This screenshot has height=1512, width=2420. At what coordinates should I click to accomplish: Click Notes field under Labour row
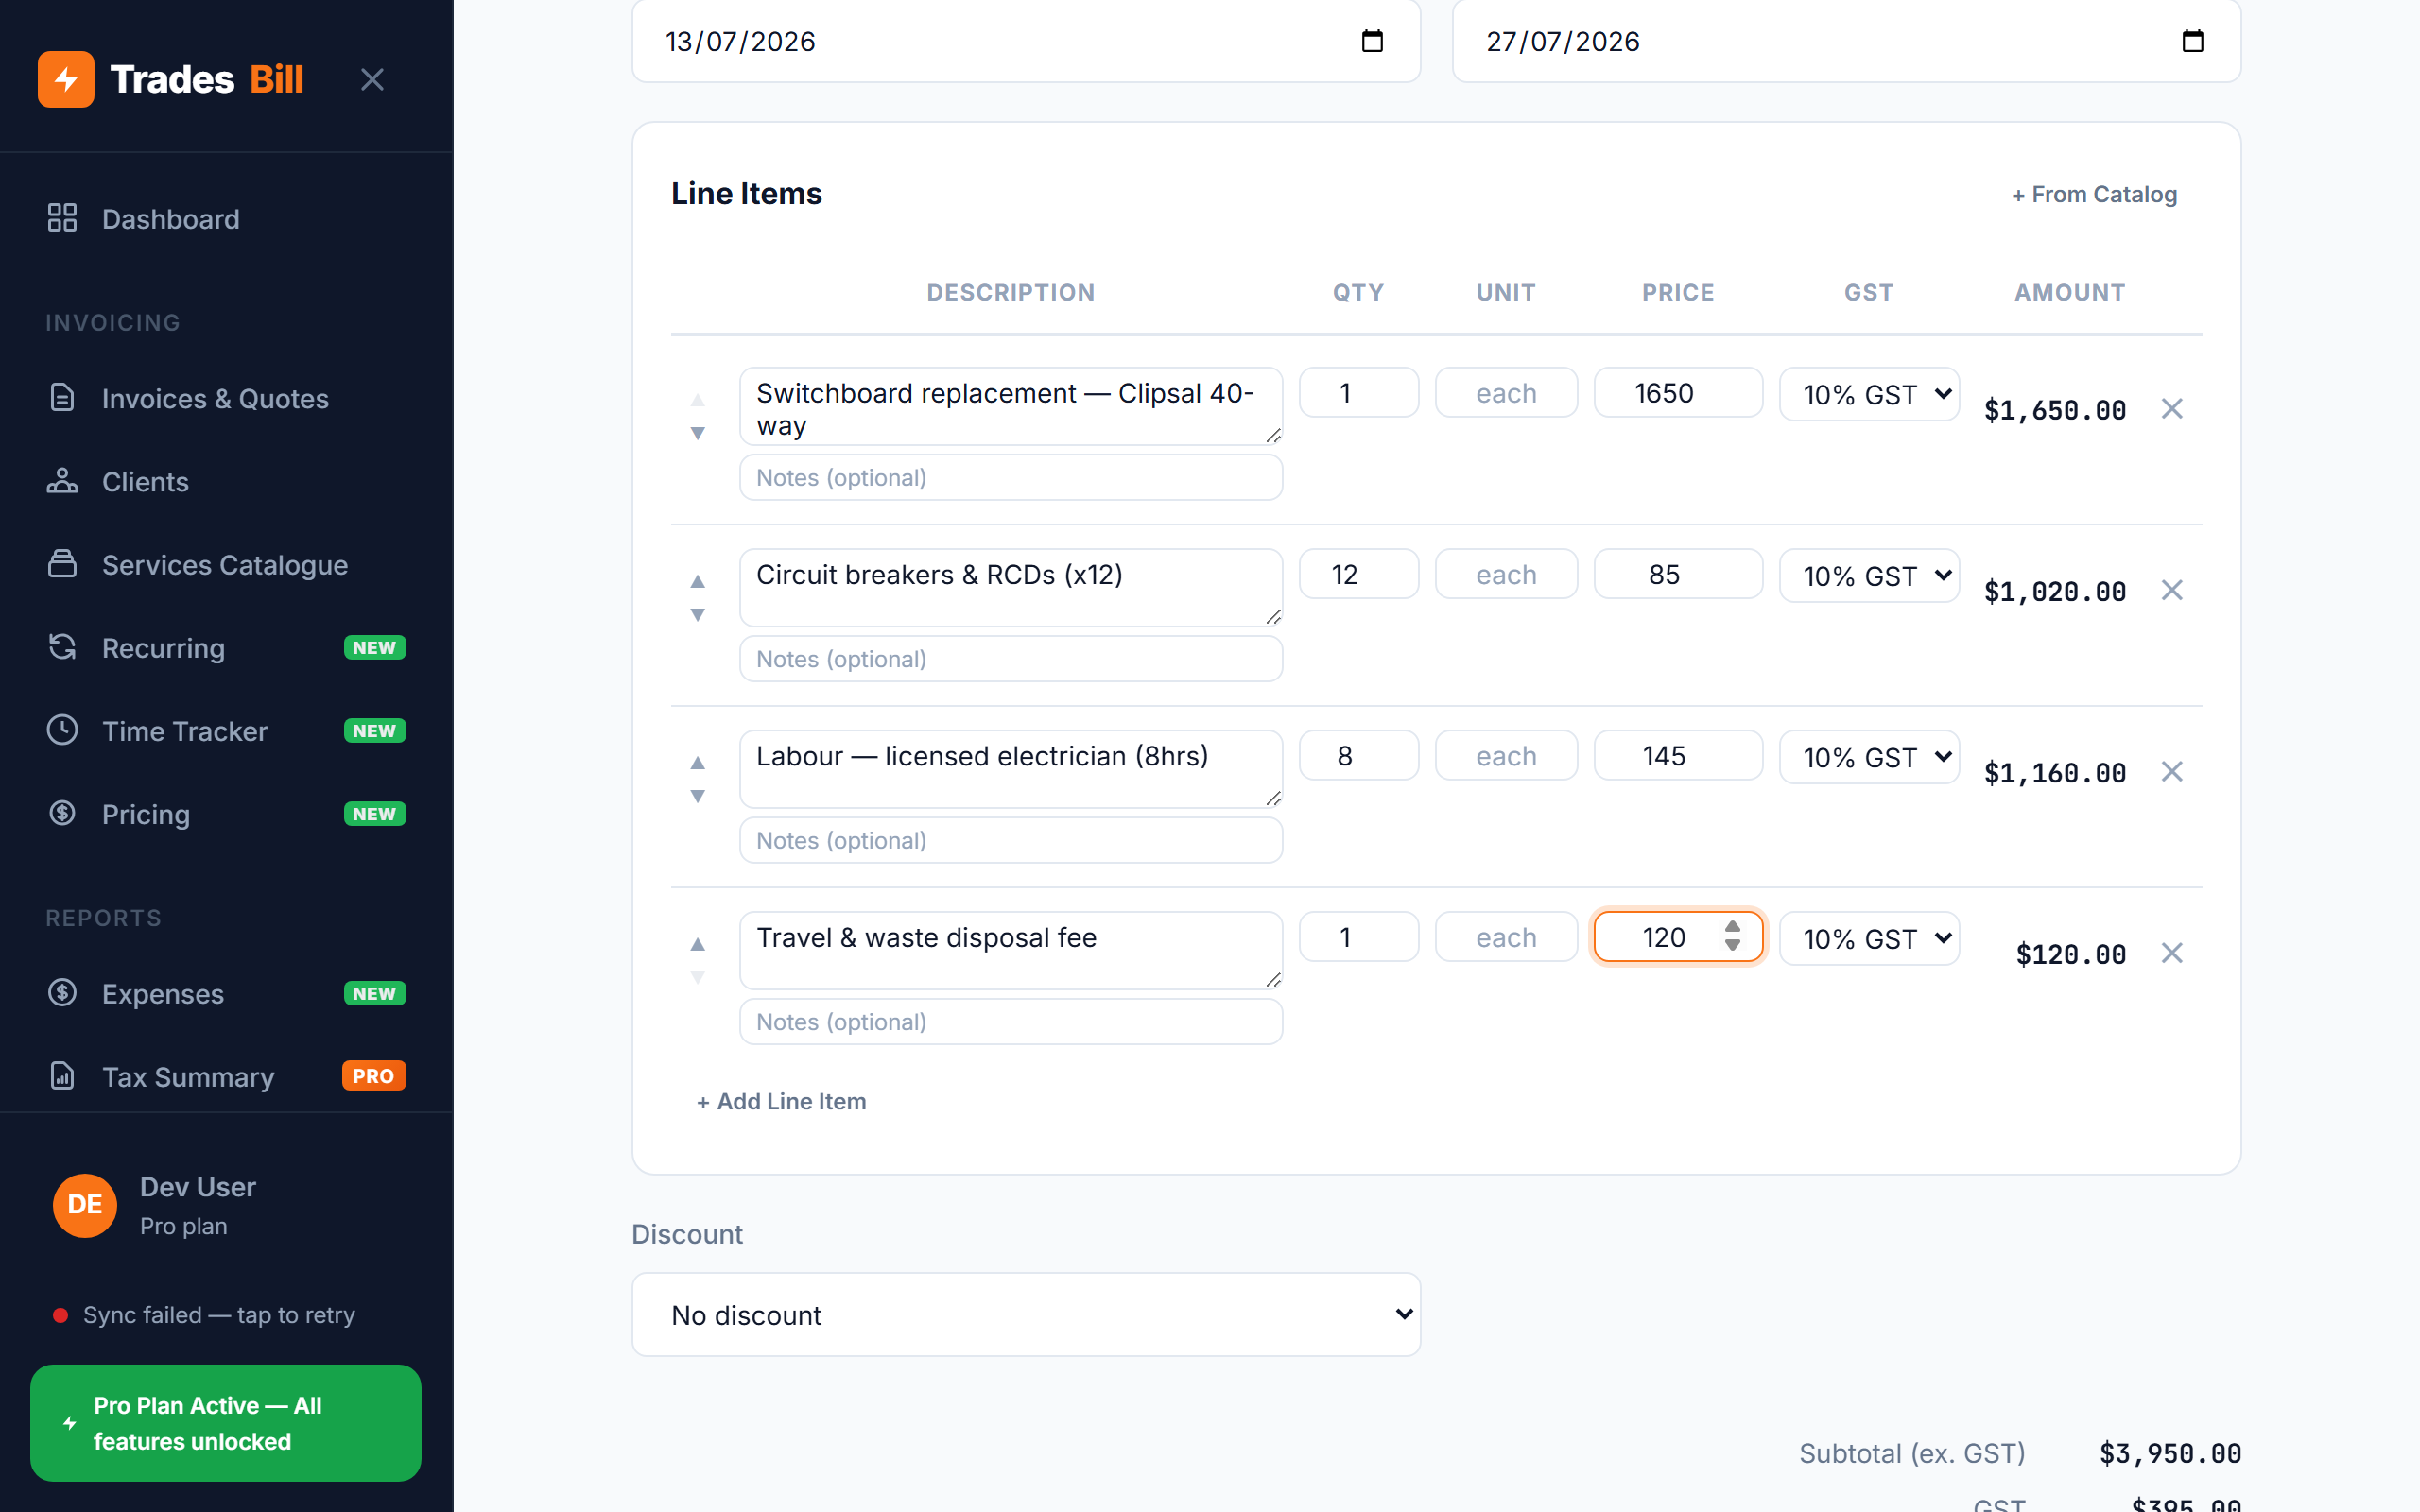(1011, 840)
